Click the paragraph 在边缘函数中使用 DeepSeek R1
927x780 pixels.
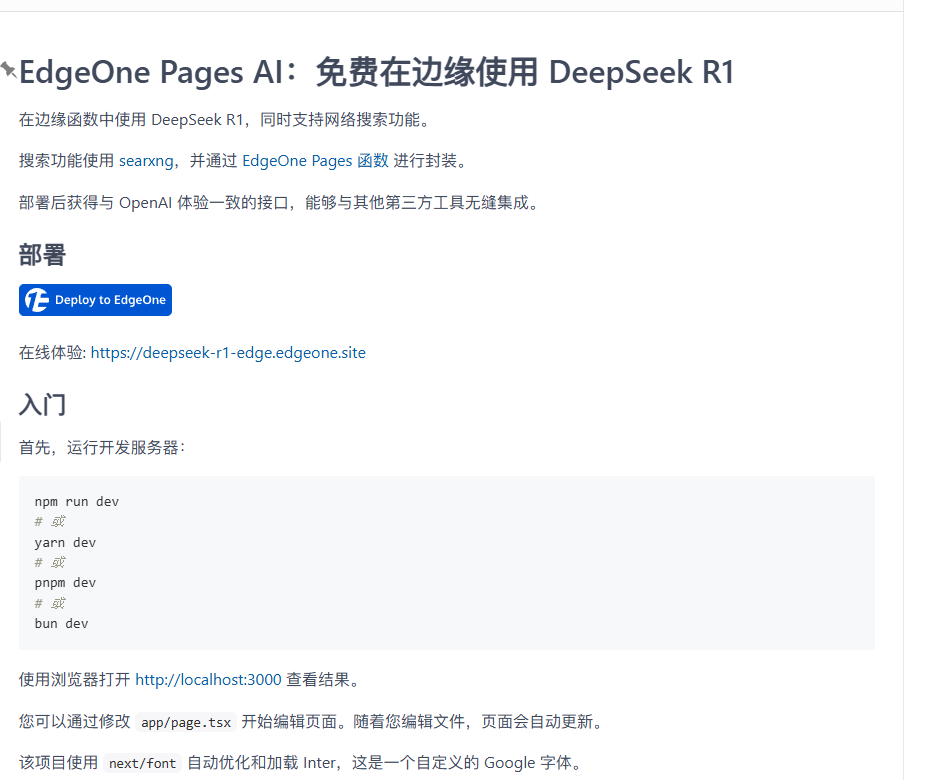coord(225,120)
